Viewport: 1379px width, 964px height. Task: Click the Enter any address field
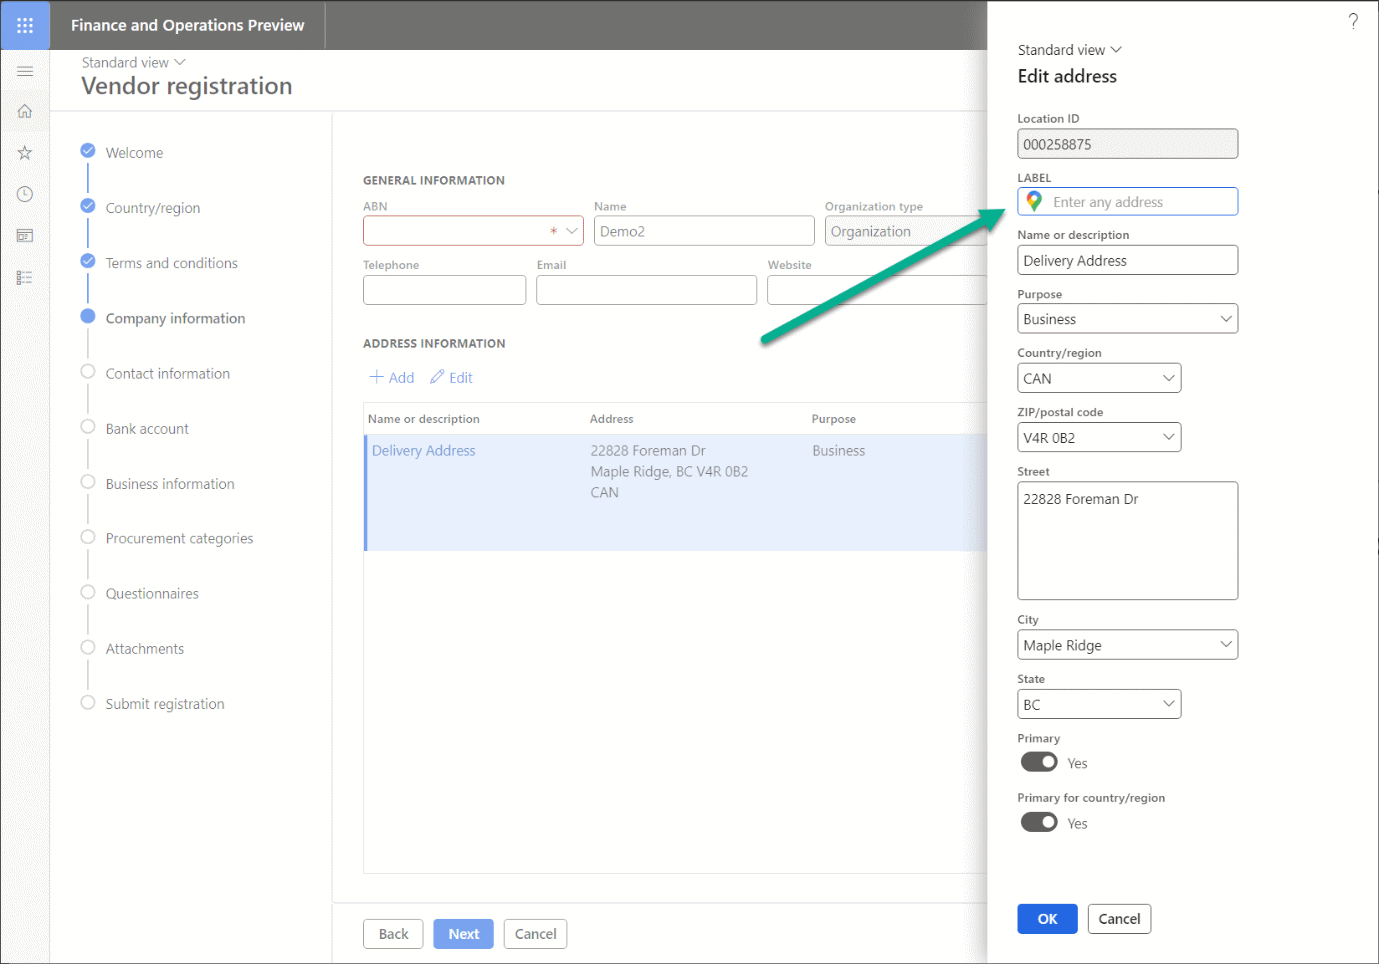point(1127,201)
